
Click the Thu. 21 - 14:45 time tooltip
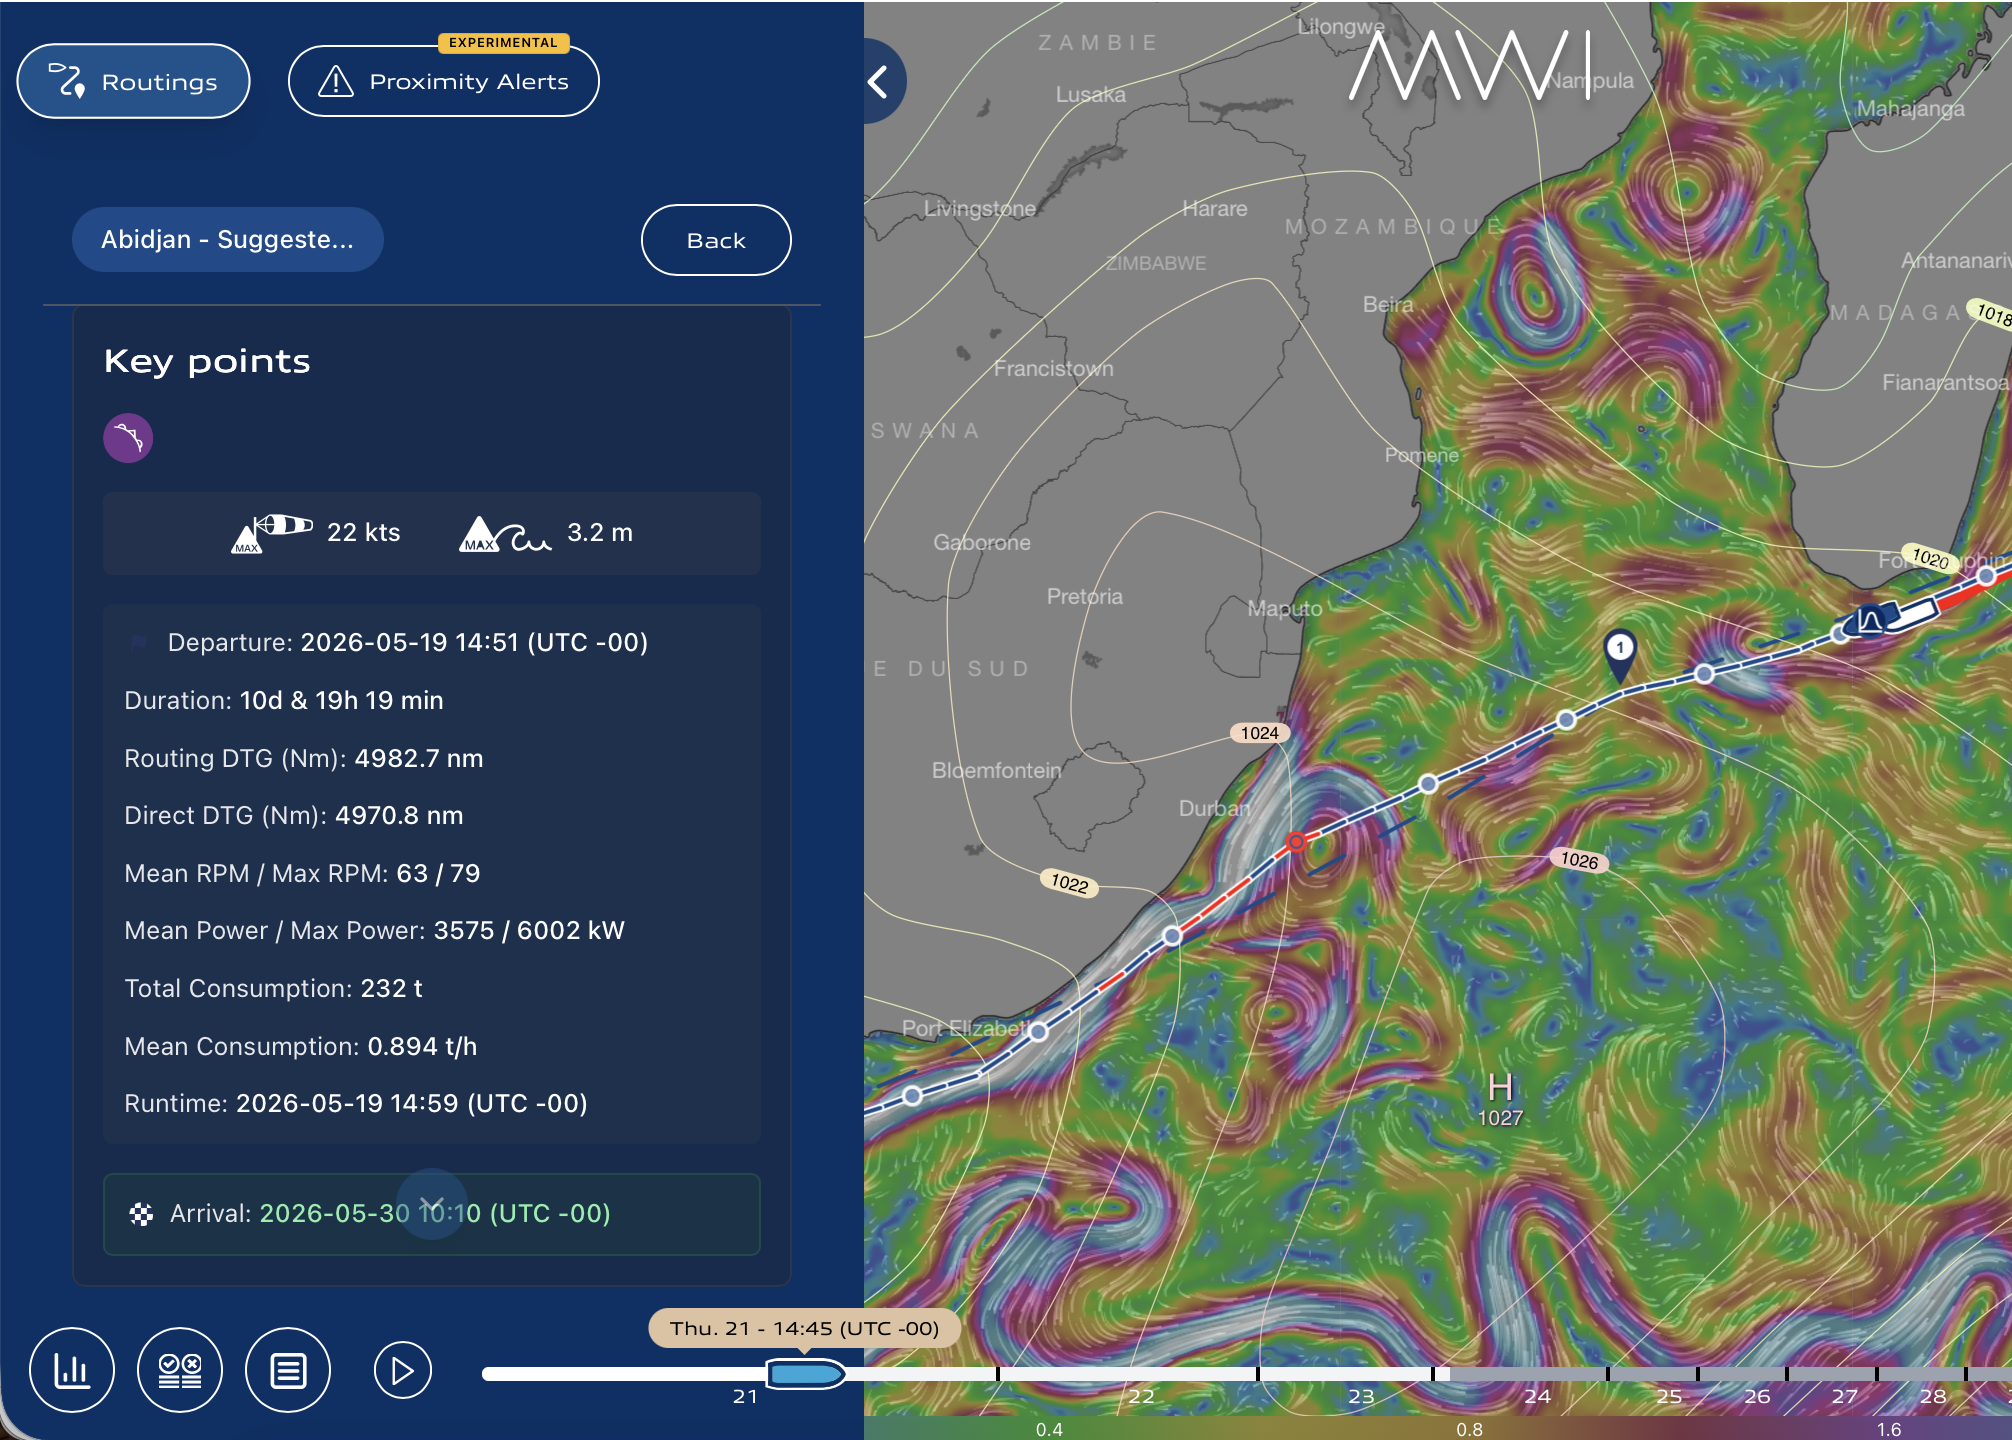click(x=804, y=1328)
